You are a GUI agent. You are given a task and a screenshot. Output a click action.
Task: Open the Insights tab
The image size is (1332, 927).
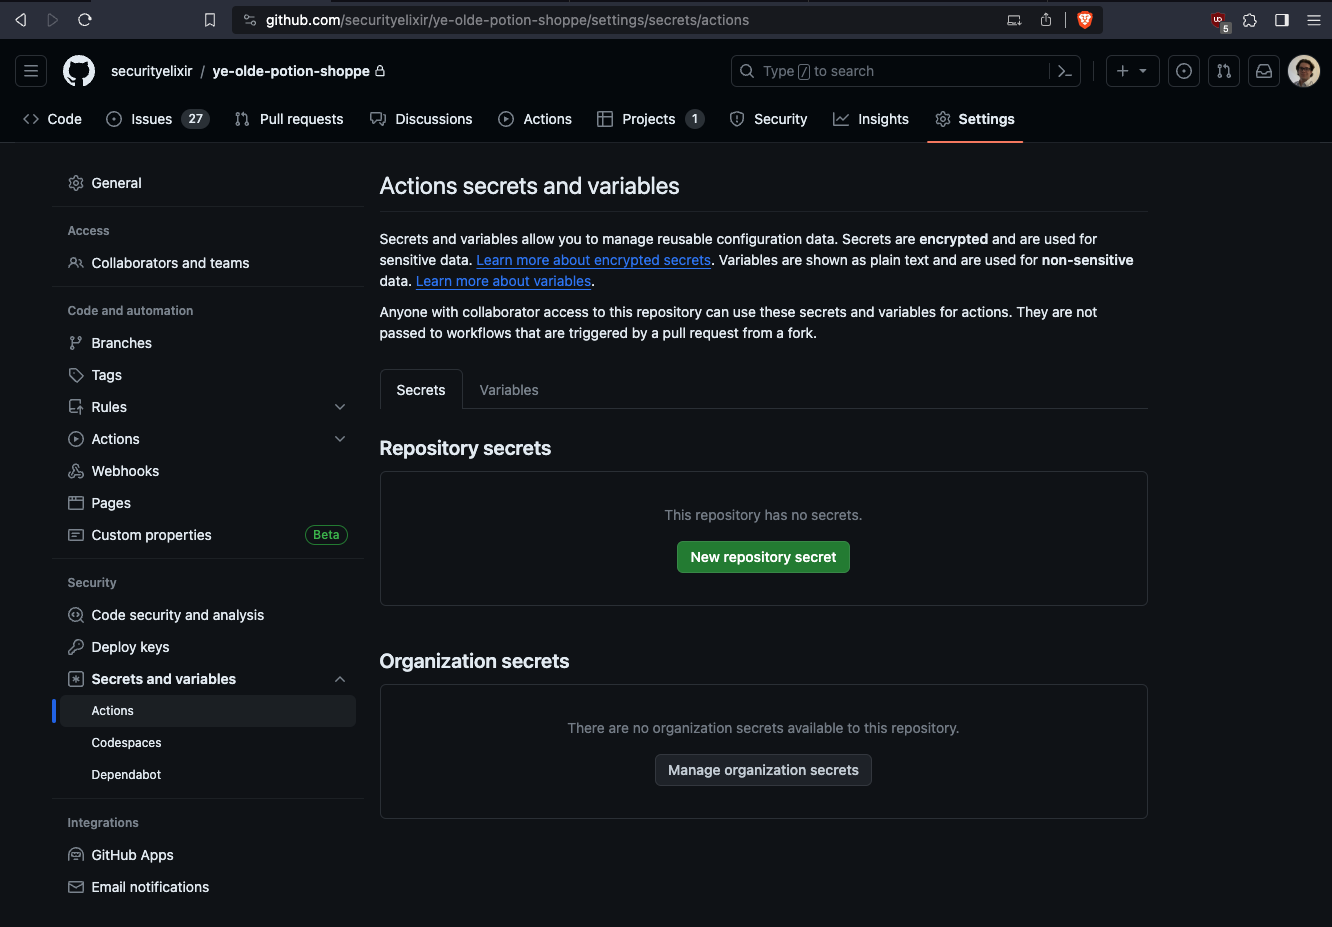(871, 118)
